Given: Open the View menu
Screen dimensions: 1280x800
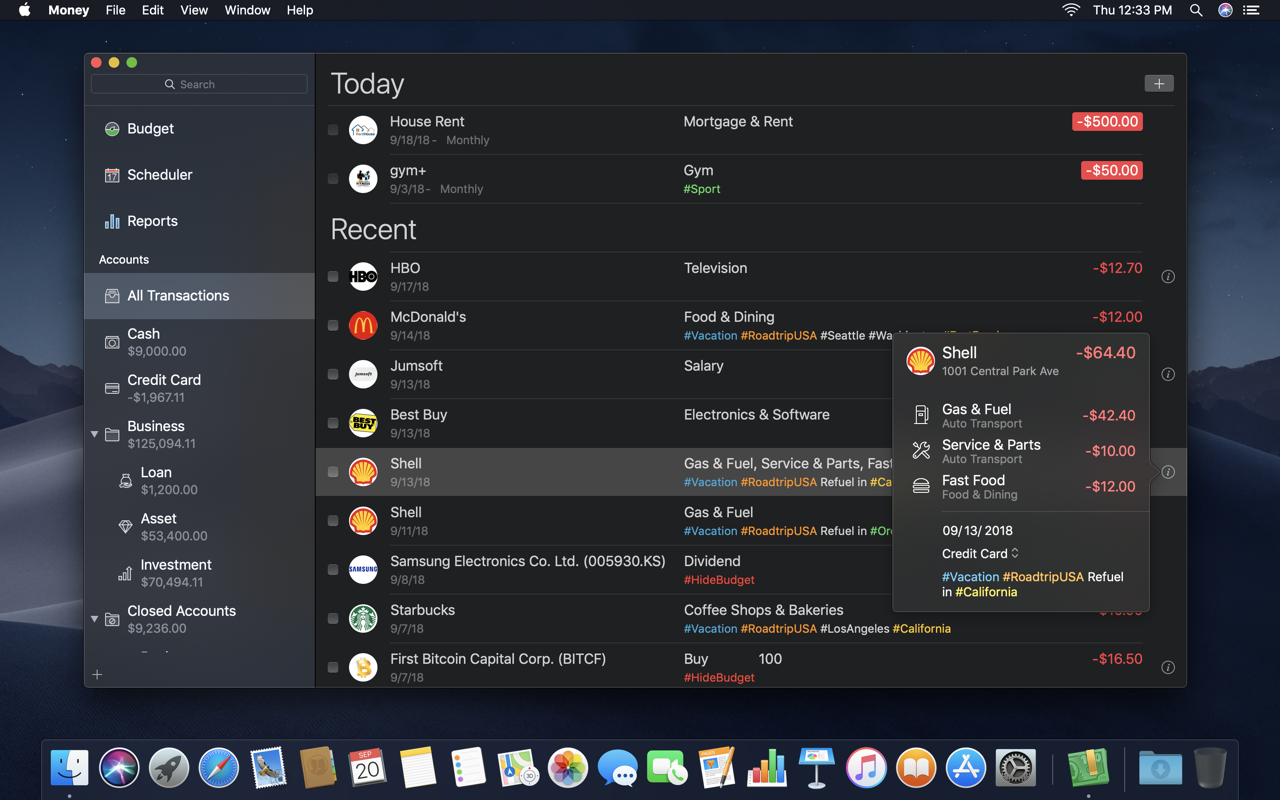Looking at the screenshot, I should pos(194,10).
